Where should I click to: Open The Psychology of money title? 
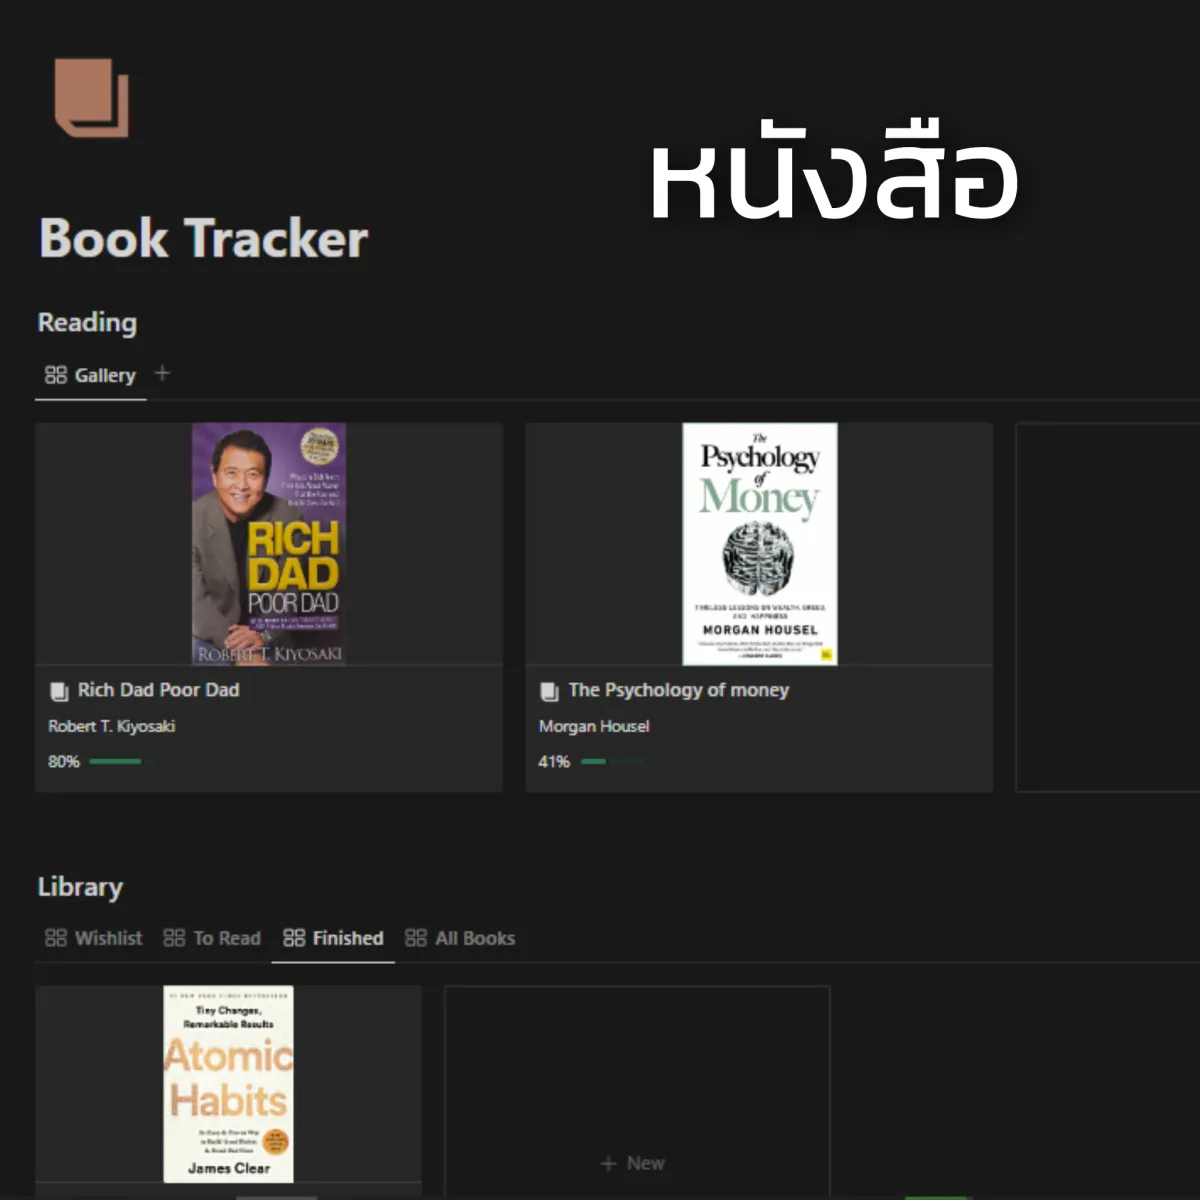click(678, 690)
